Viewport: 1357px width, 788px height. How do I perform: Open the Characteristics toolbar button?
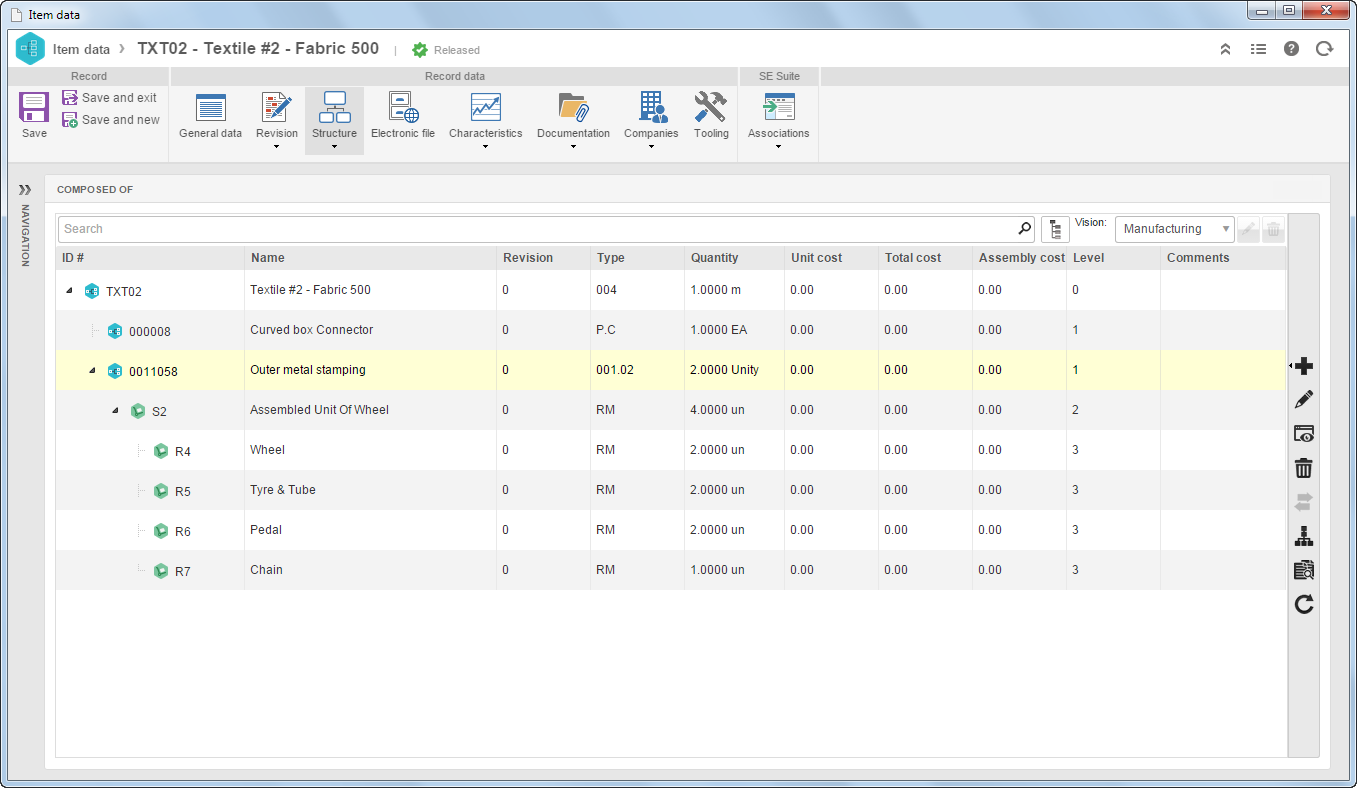point(485,115)
